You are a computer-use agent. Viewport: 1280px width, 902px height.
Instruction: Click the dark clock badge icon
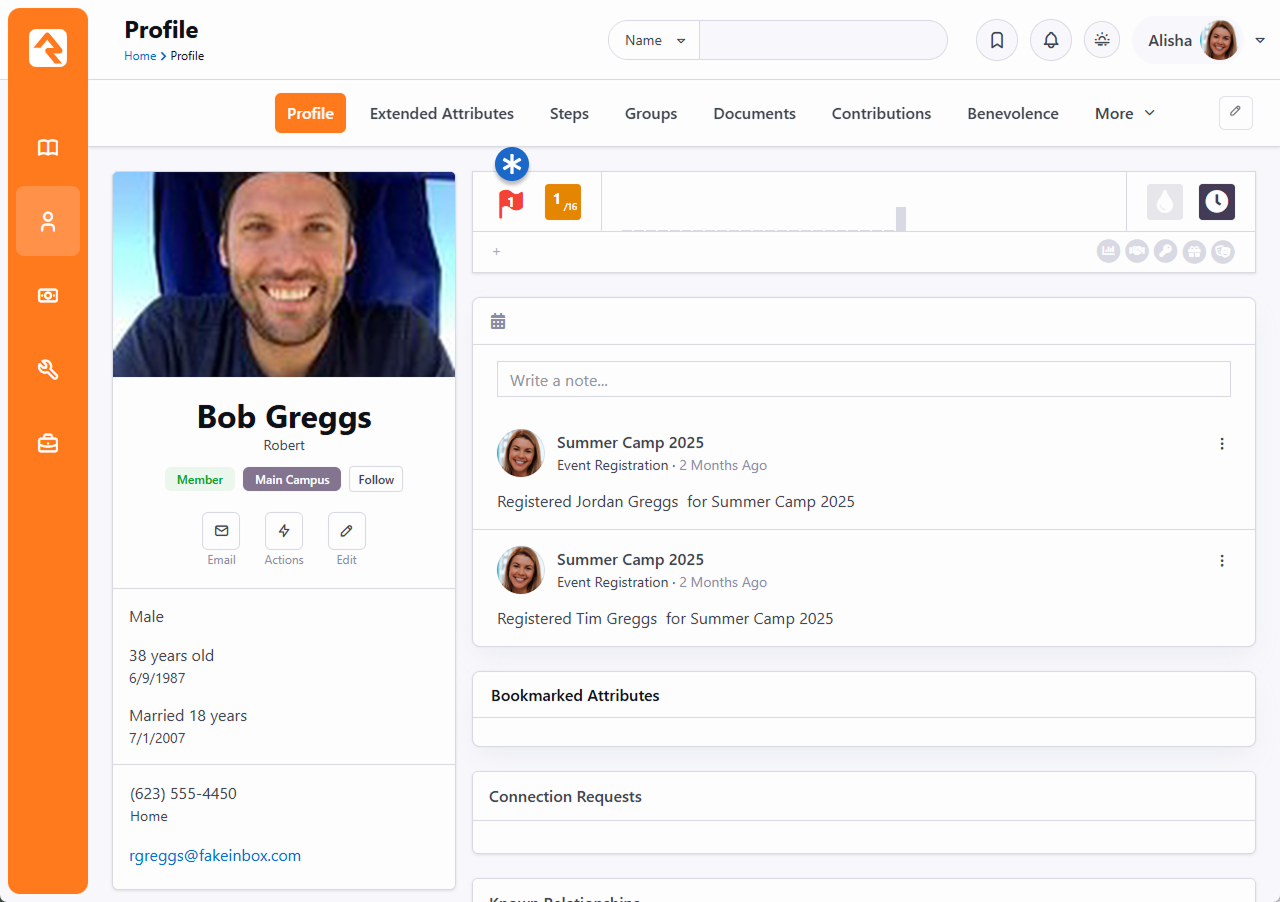pos(1216,202)
